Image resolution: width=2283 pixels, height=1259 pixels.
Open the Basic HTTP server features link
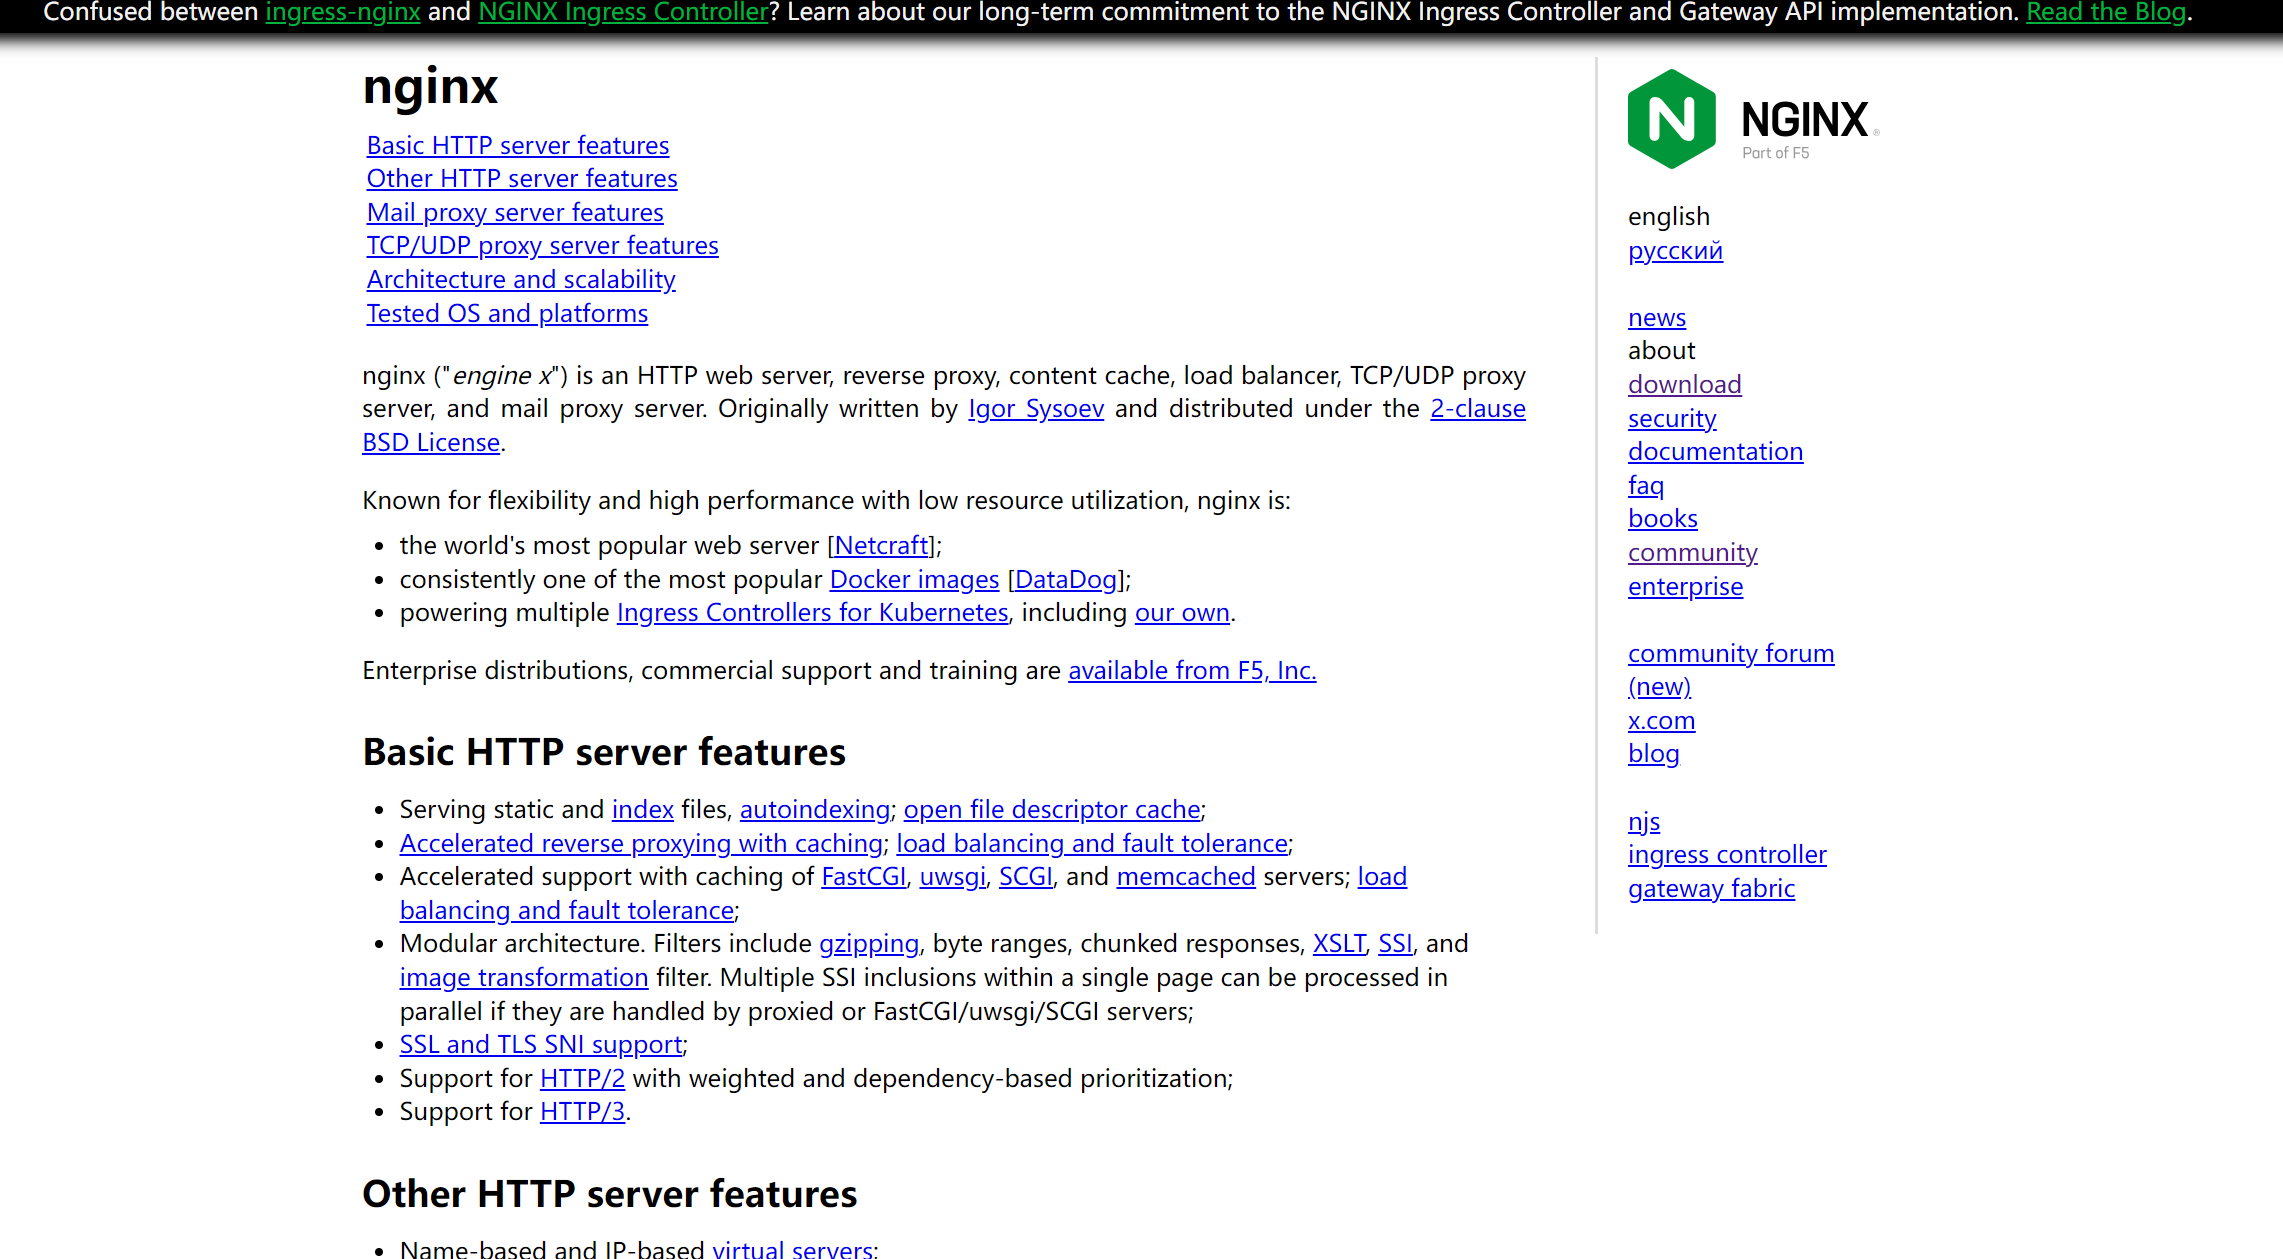[517, 145]
